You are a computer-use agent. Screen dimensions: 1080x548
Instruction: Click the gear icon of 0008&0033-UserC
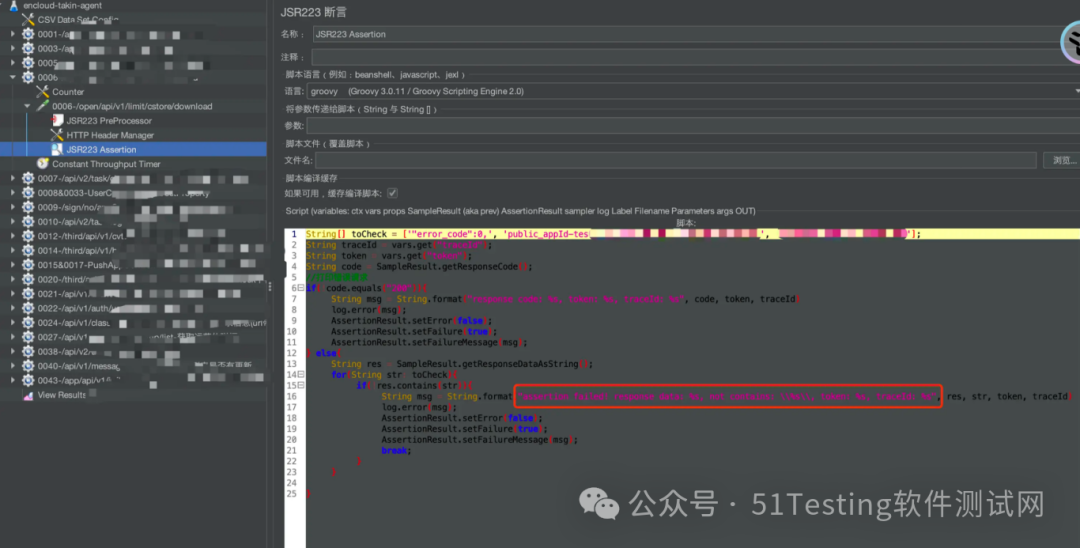(x=28, y=193)
